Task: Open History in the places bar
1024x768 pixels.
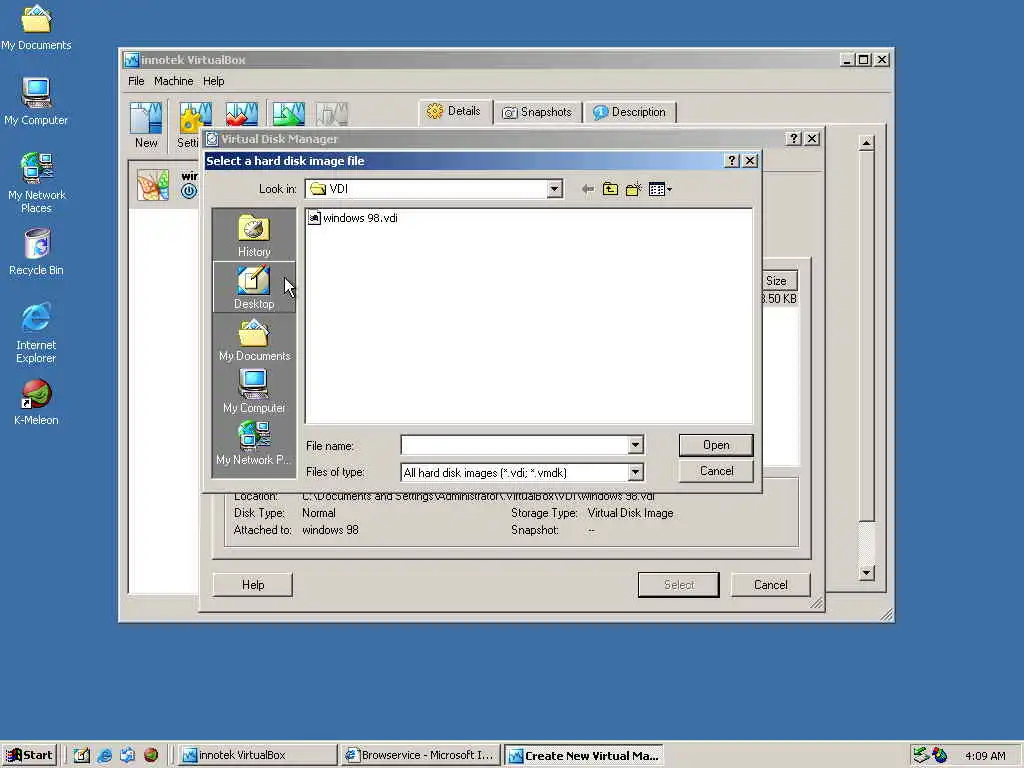Action: tap(254, 236)
